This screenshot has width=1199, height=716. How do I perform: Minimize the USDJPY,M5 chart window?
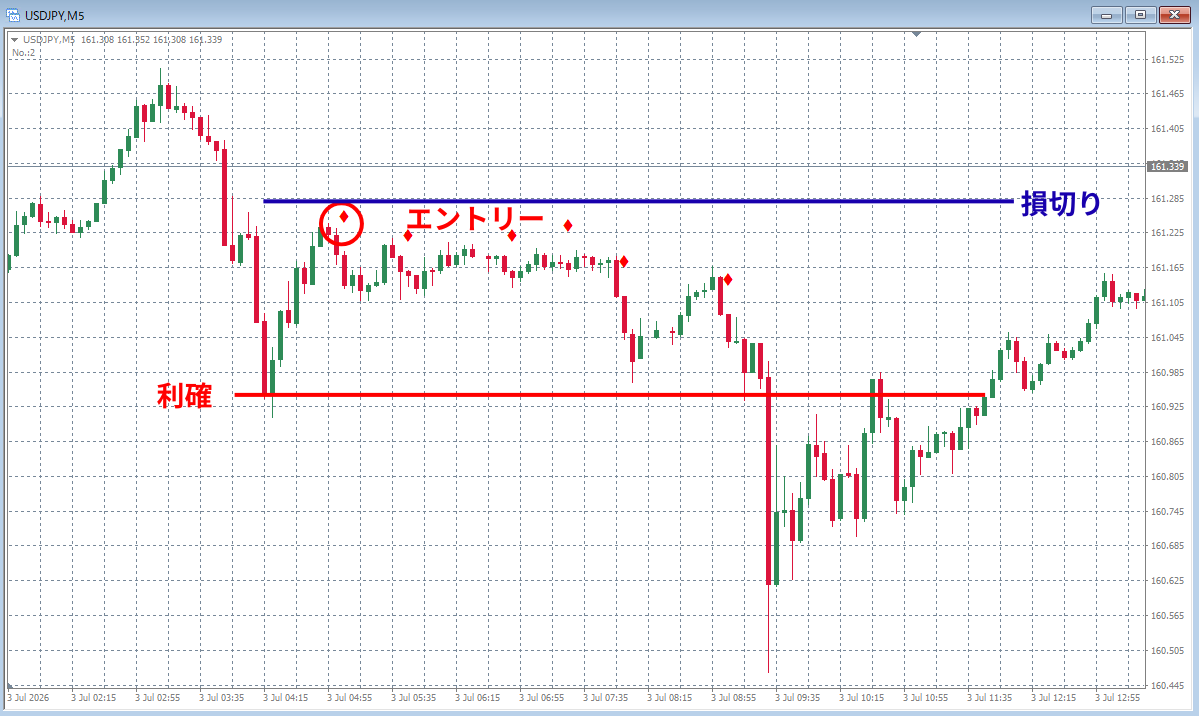(x=1106, y=15)
